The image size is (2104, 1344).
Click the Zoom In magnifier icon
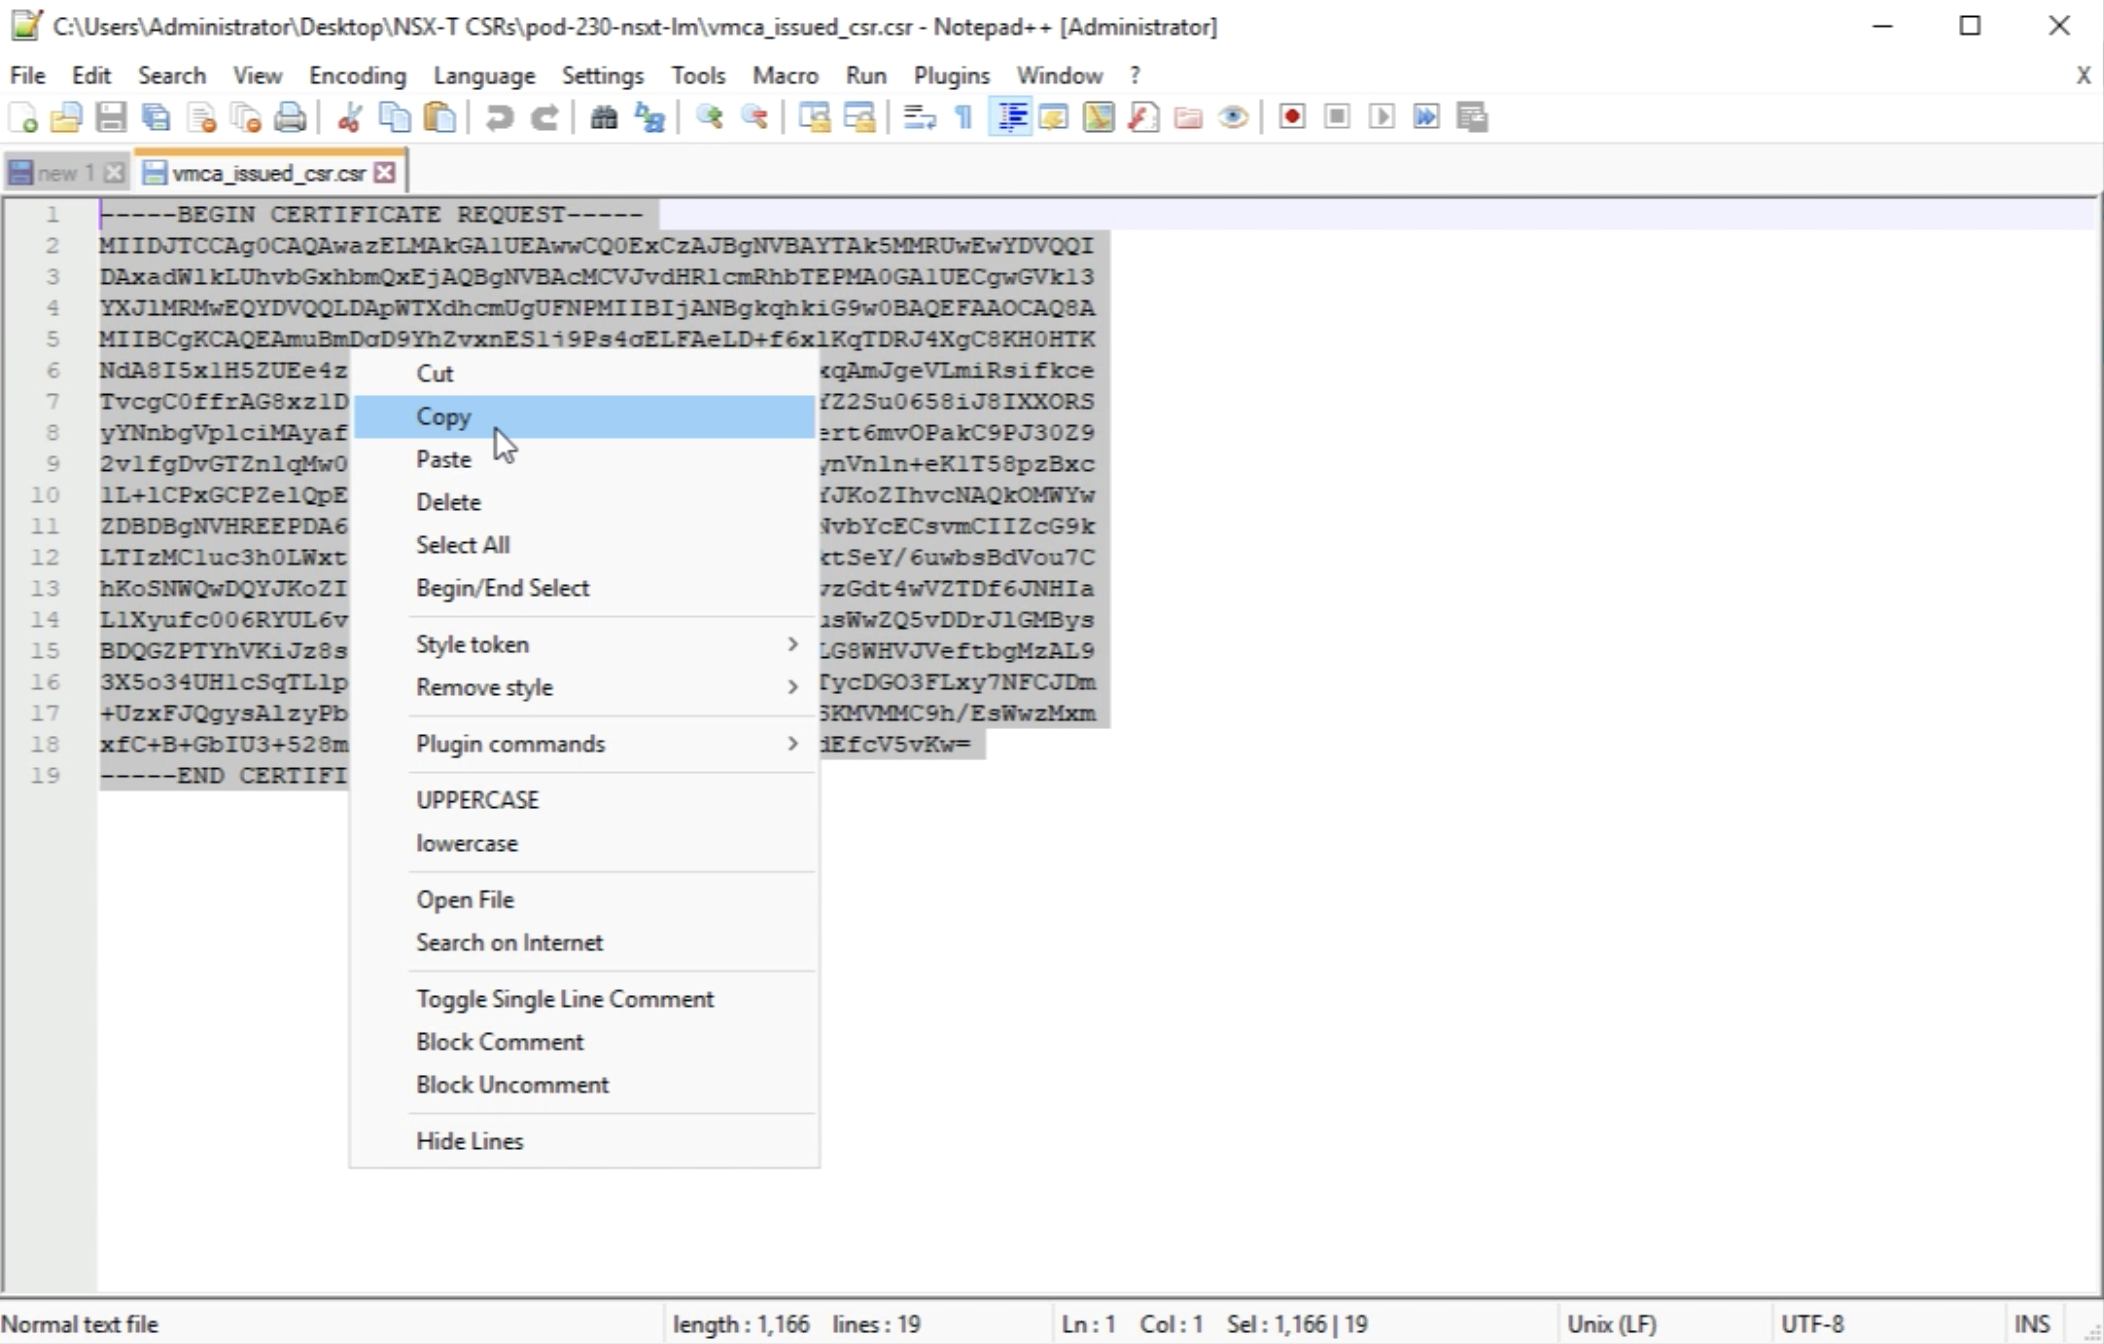pos(710,118)
